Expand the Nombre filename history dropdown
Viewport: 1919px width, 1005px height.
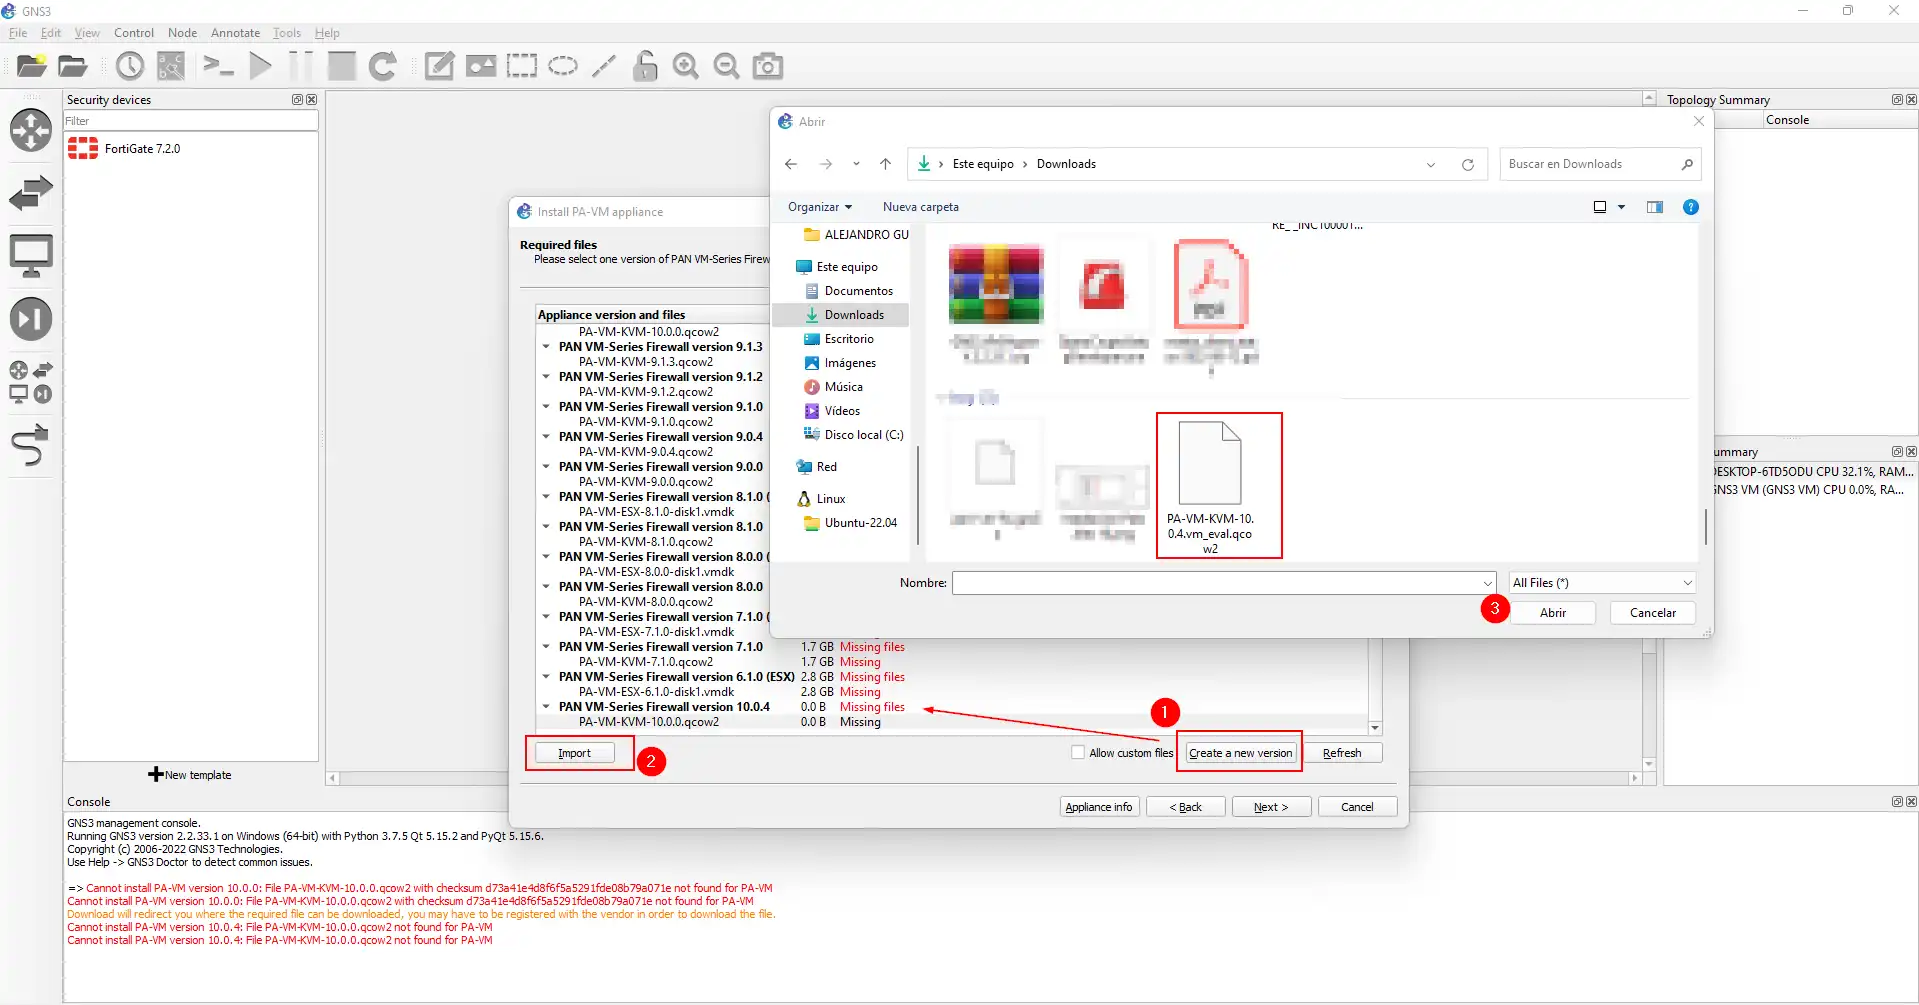coord(1488,583)
